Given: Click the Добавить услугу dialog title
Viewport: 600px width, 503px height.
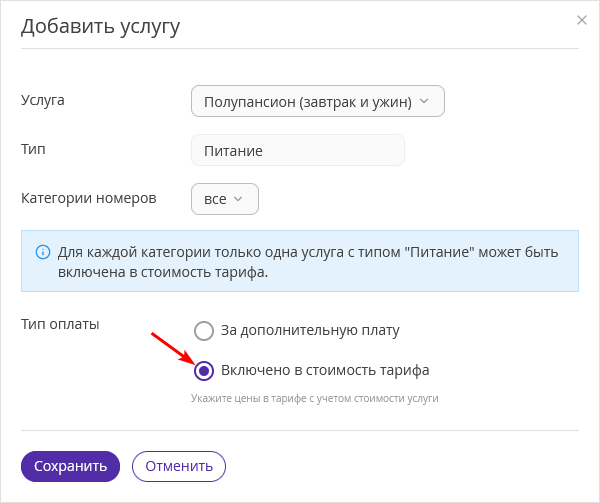Looking at the screenshot, I should click(x=100, y=27).
